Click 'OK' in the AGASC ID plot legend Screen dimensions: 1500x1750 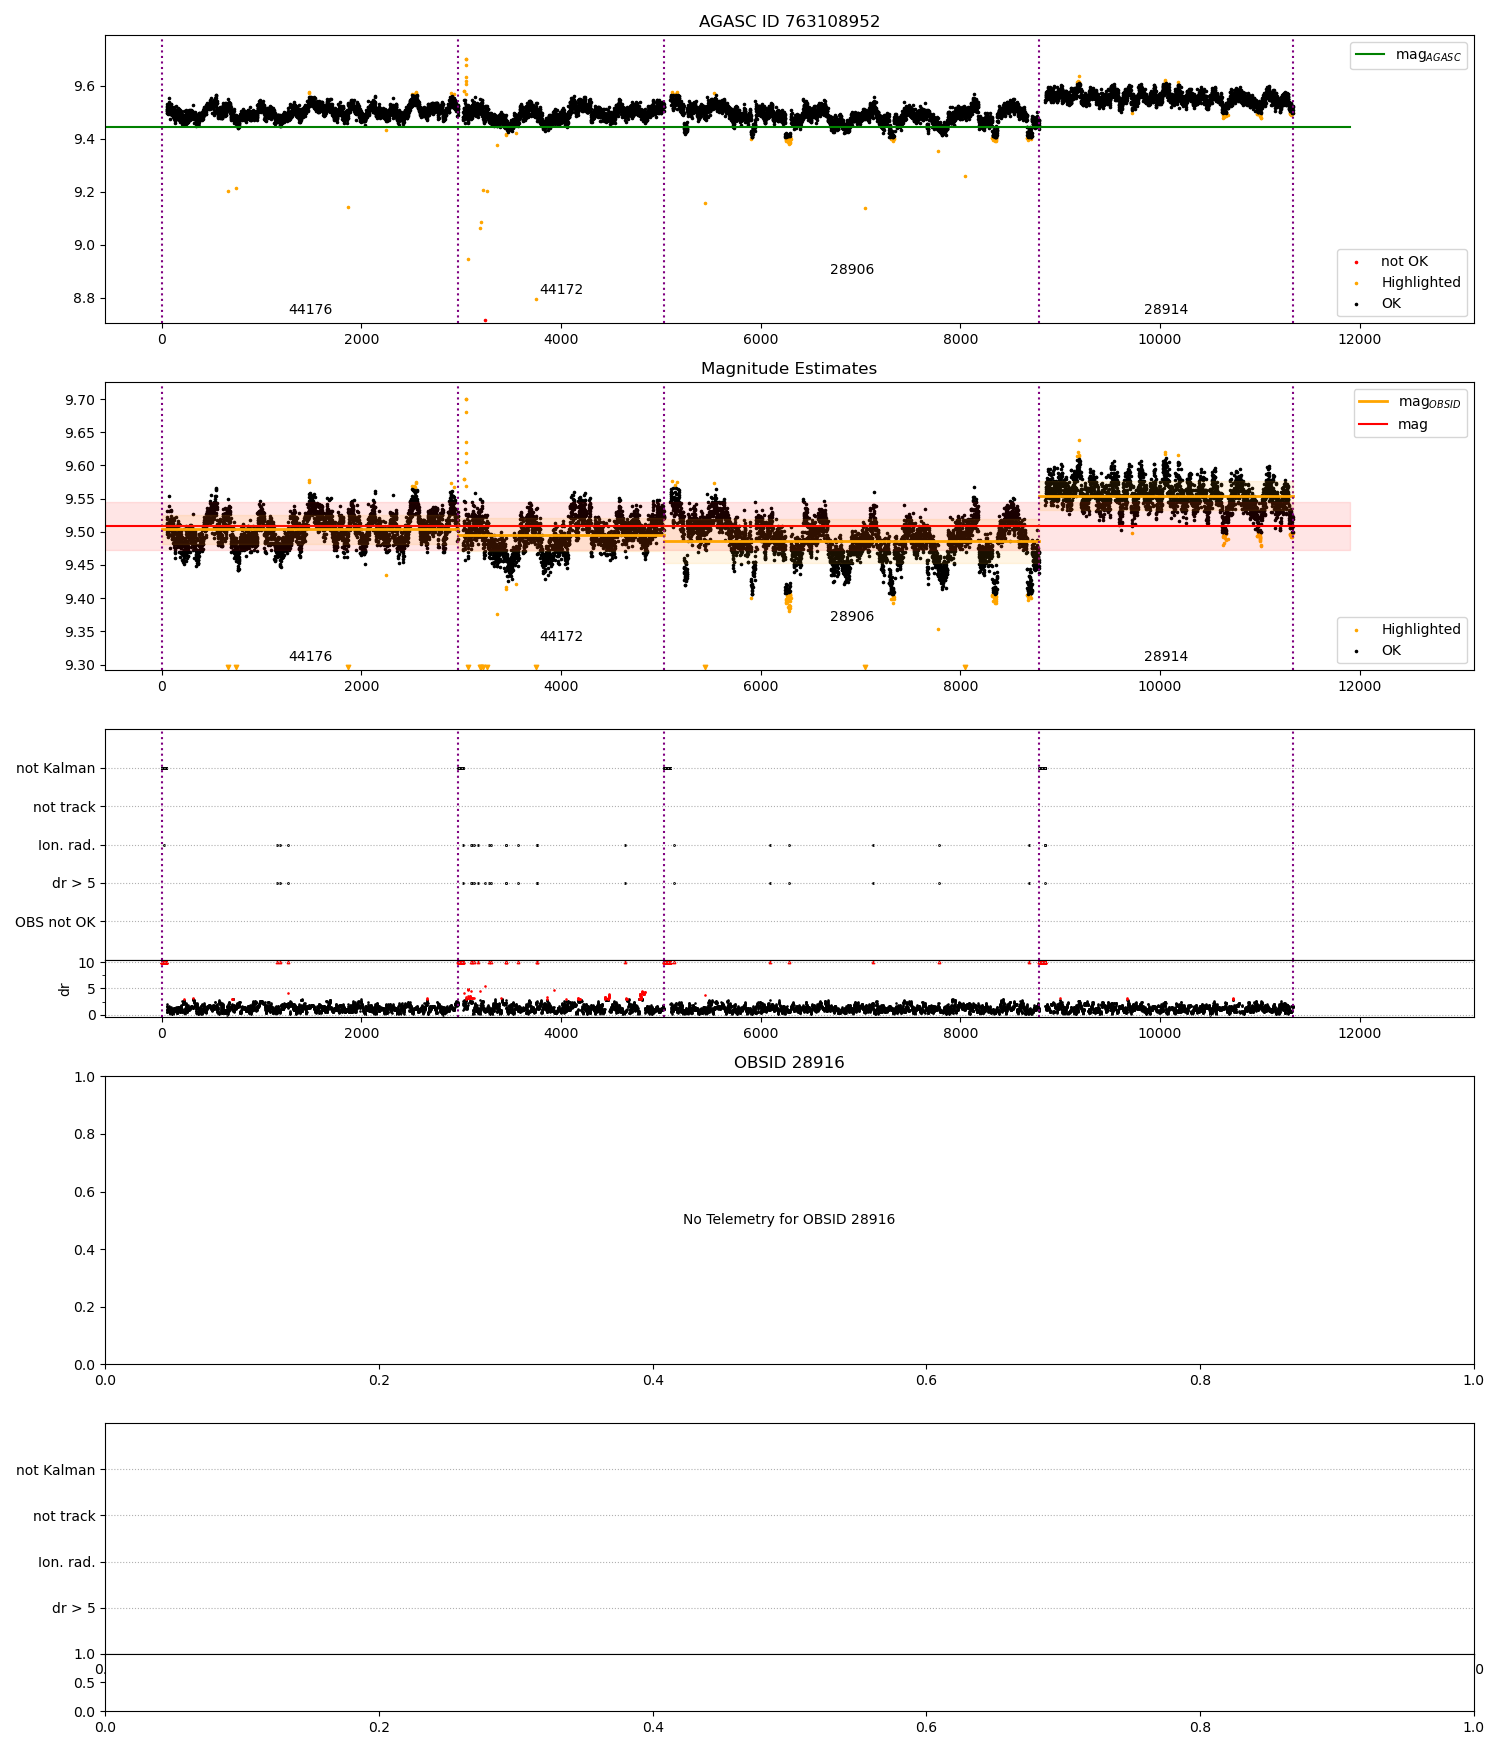tap(1391, 304)
